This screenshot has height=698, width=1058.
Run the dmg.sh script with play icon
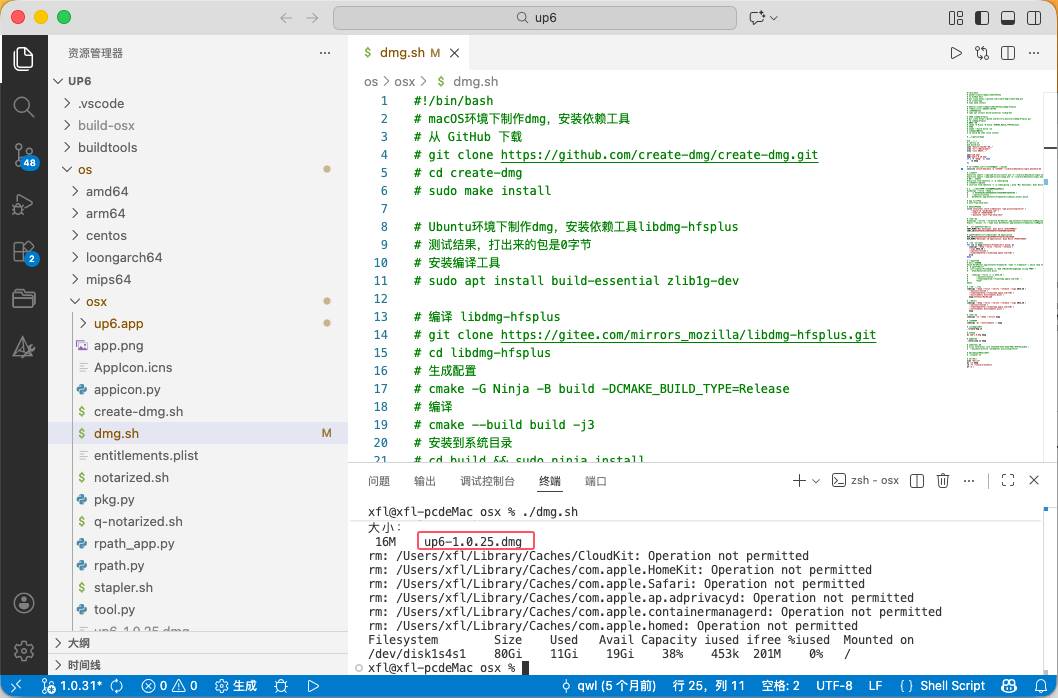pos(956,53)
